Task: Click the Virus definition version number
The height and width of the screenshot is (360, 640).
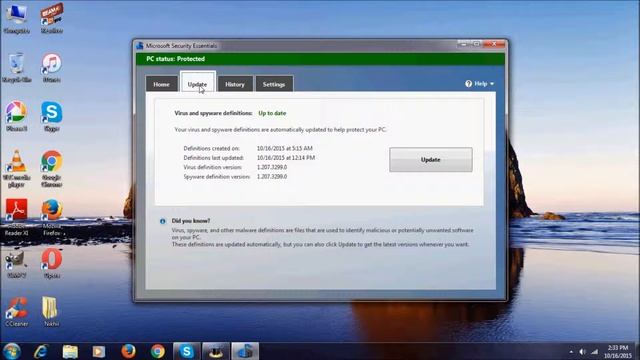Action: point(272,167)
